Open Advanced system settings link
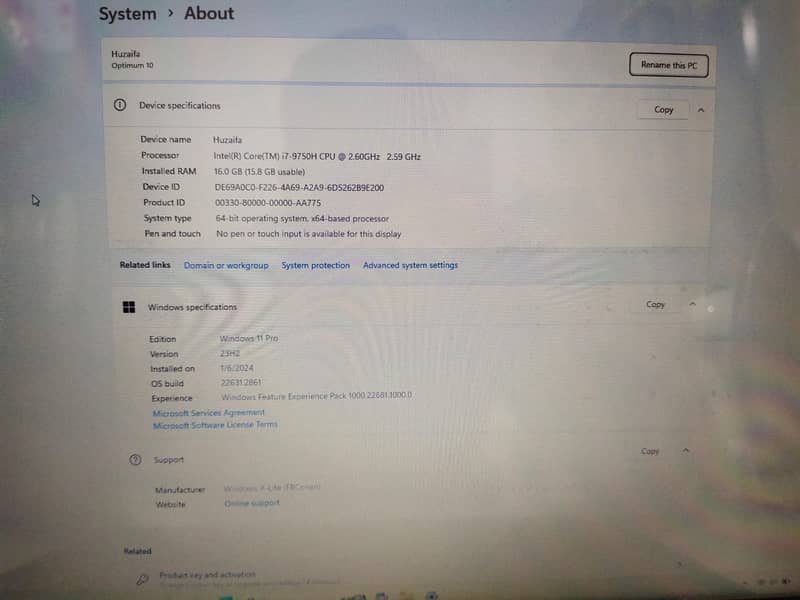The height and width of the screenshot is (600, 800). [x=410, y=265]
